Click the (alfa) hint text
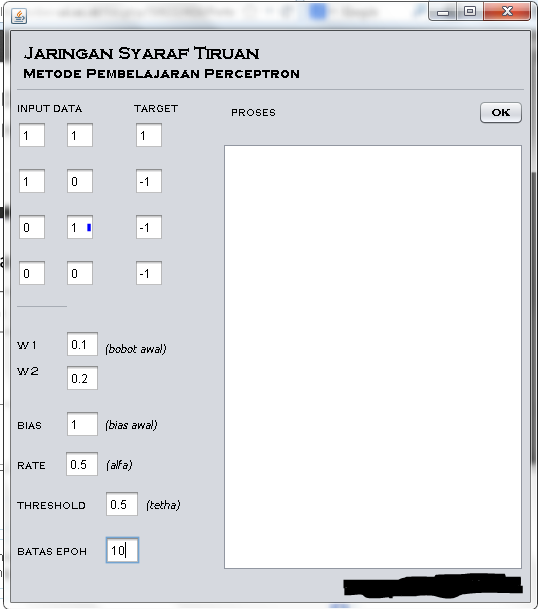Screen dimensions: 538x609 tap(119, 465)
